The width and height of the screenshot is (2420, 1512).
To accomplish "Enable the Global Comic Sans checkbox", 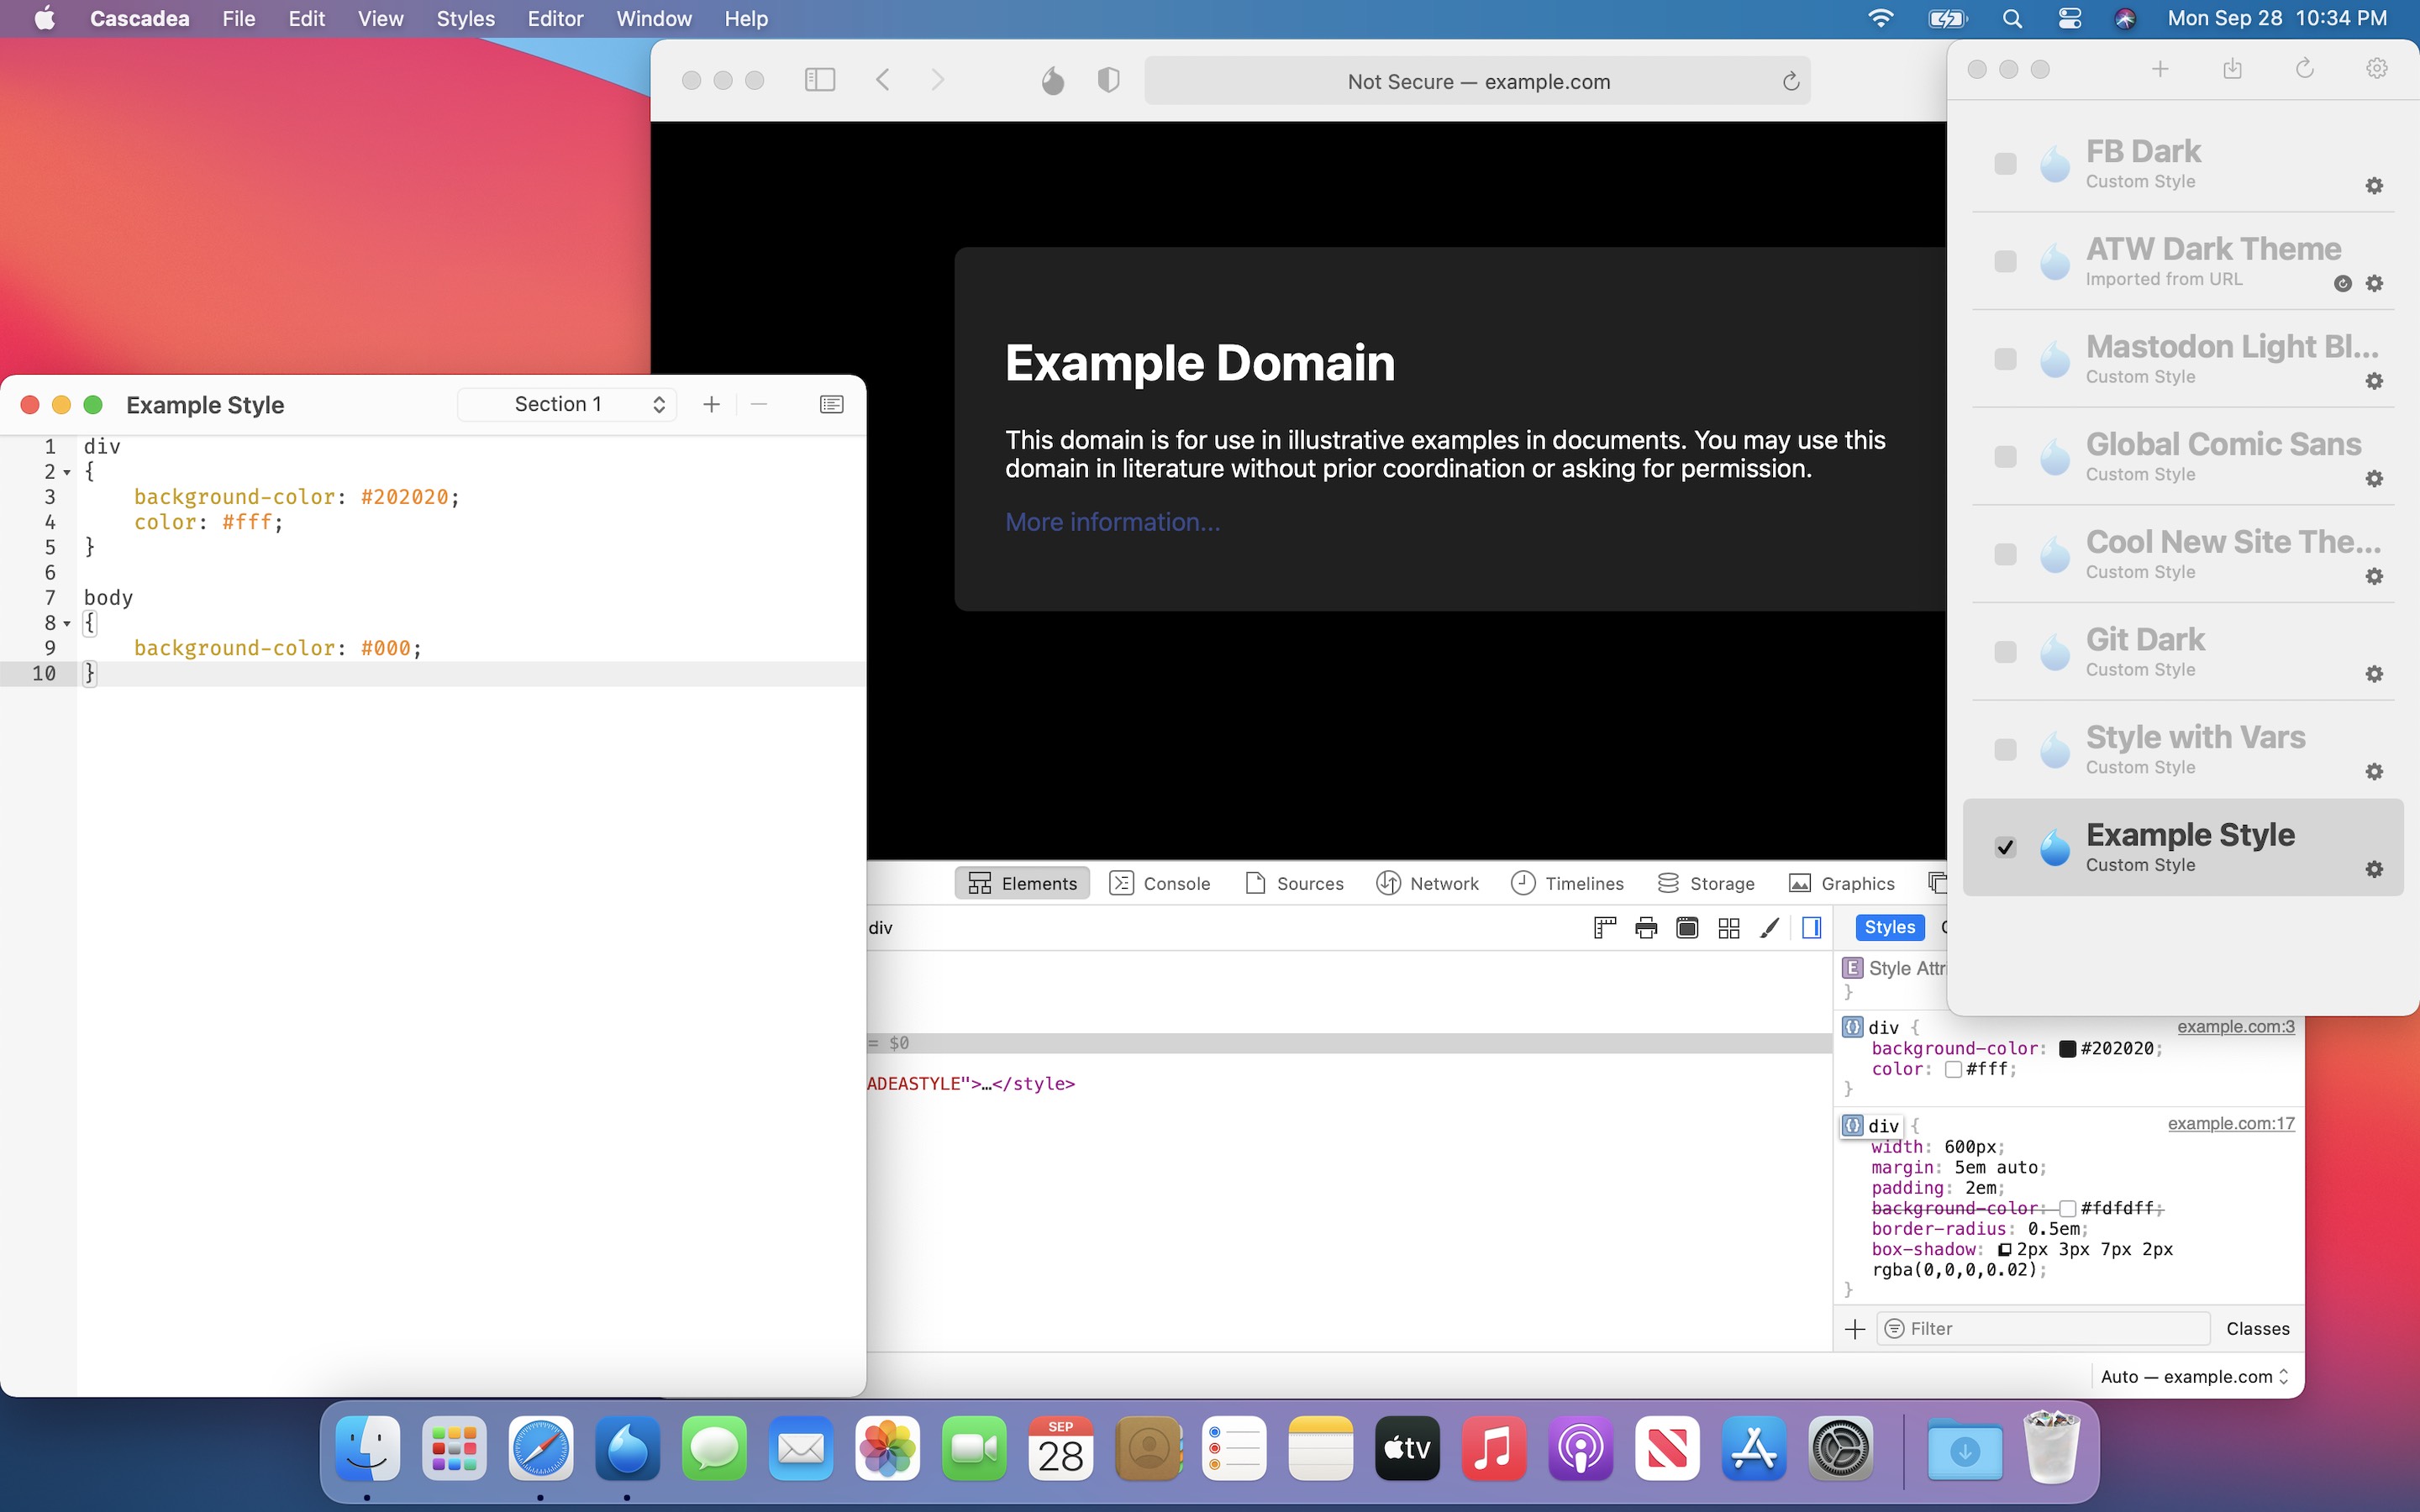I will [x=2005, y=457].
